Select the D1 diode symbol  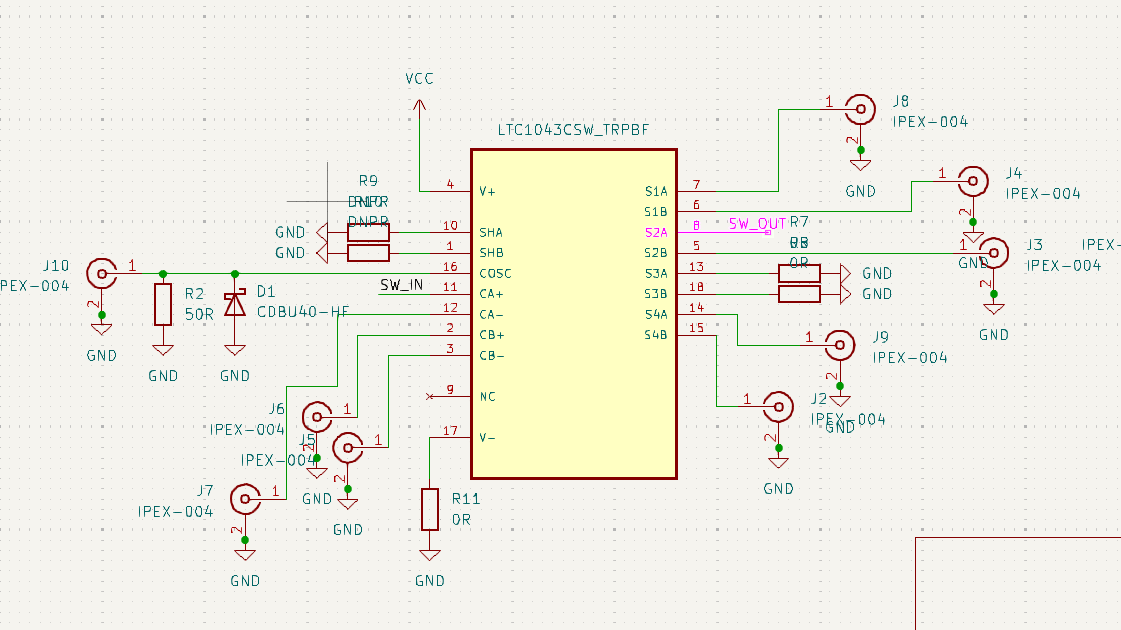click(x=235, y=304)
